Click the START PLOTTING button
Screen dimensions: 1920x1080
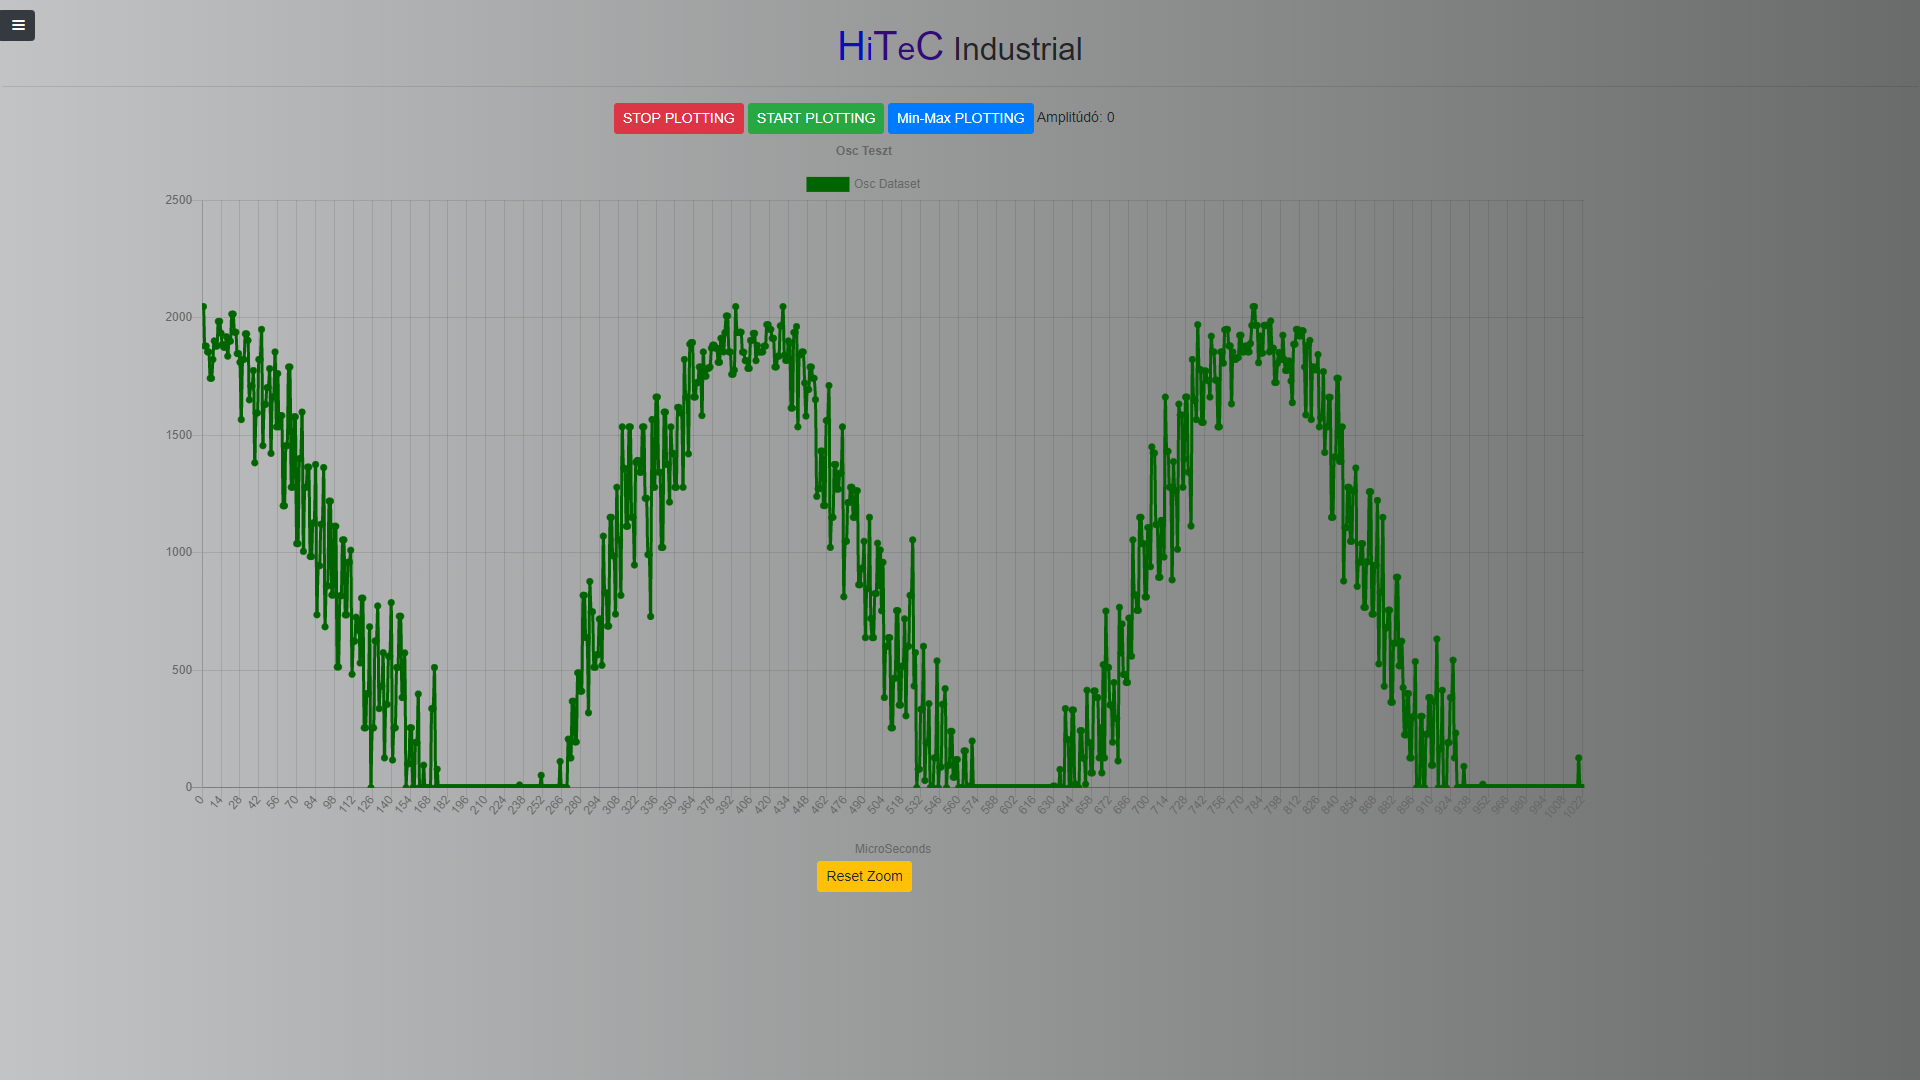point(815,118)
